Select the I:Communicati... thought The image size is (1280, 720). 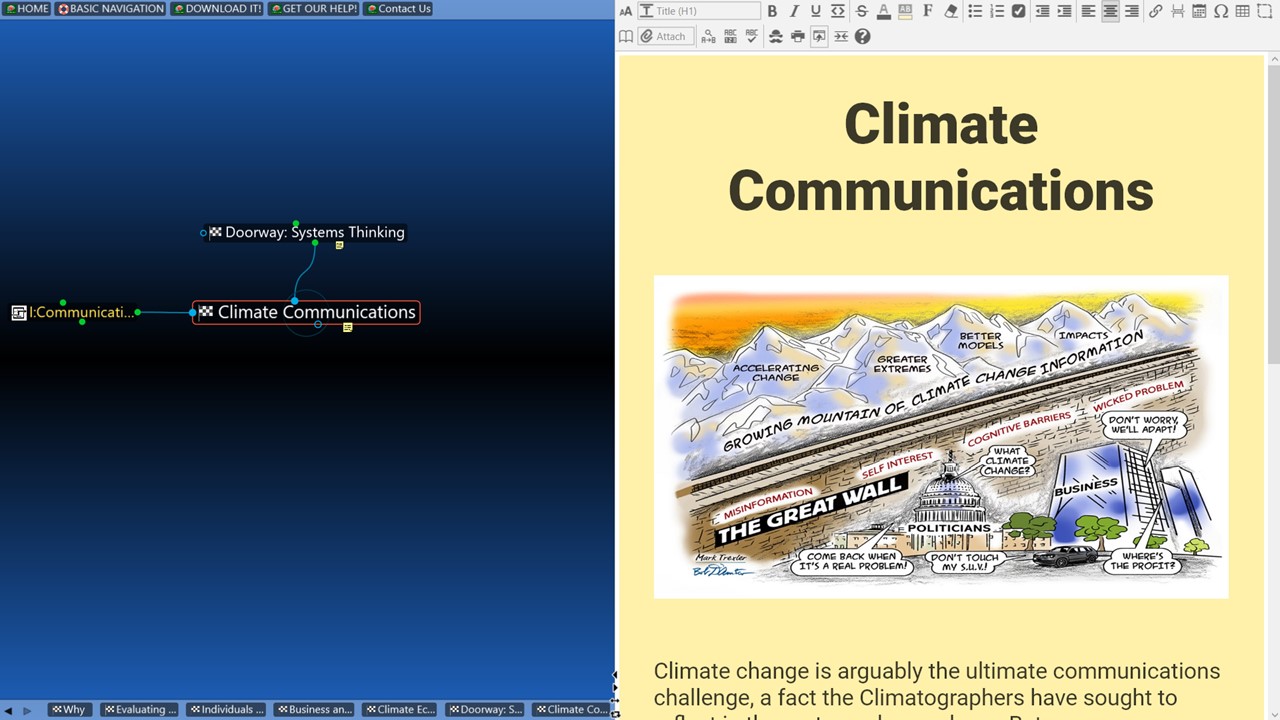pos(73,312)
